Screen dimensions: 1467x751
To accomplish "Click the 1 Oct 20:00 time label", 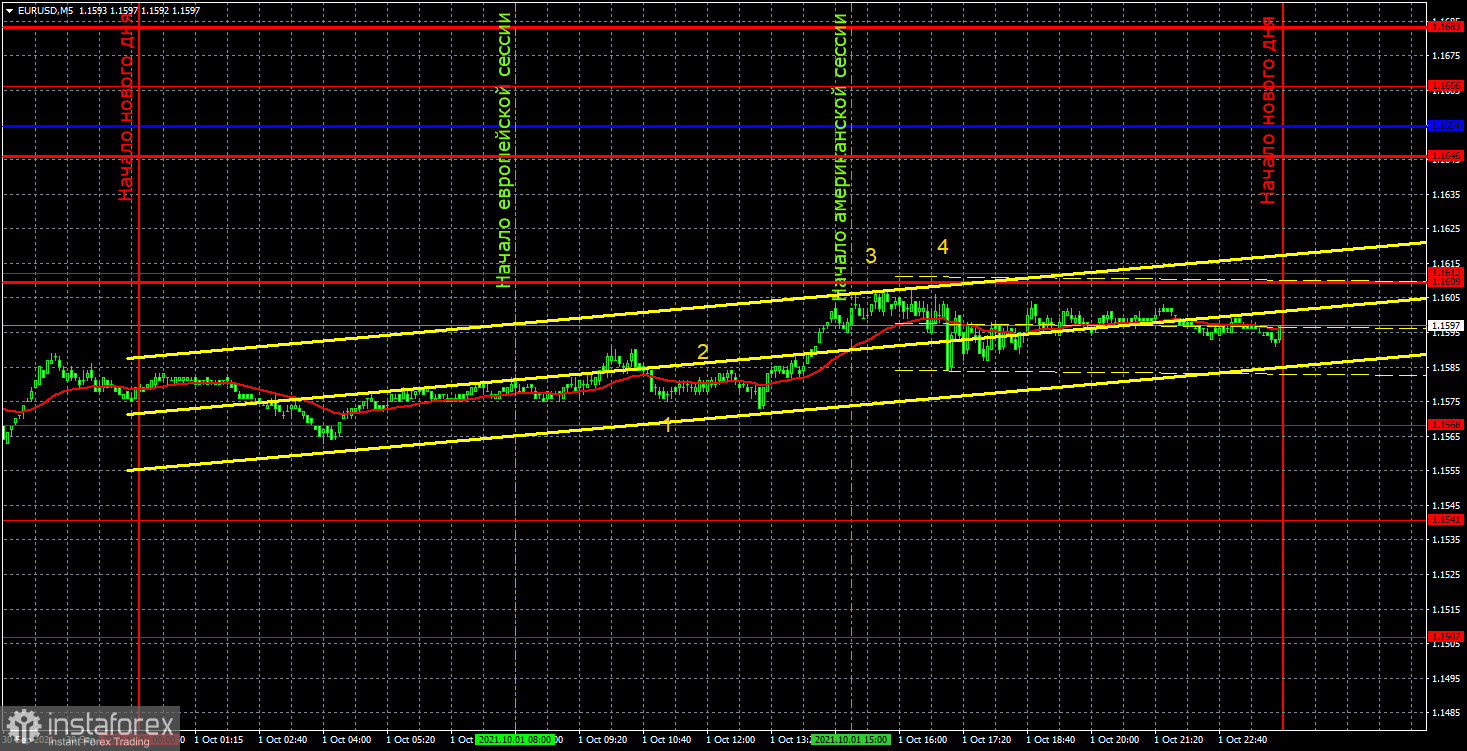I will pyautogui.click(x=1117, y=740).
